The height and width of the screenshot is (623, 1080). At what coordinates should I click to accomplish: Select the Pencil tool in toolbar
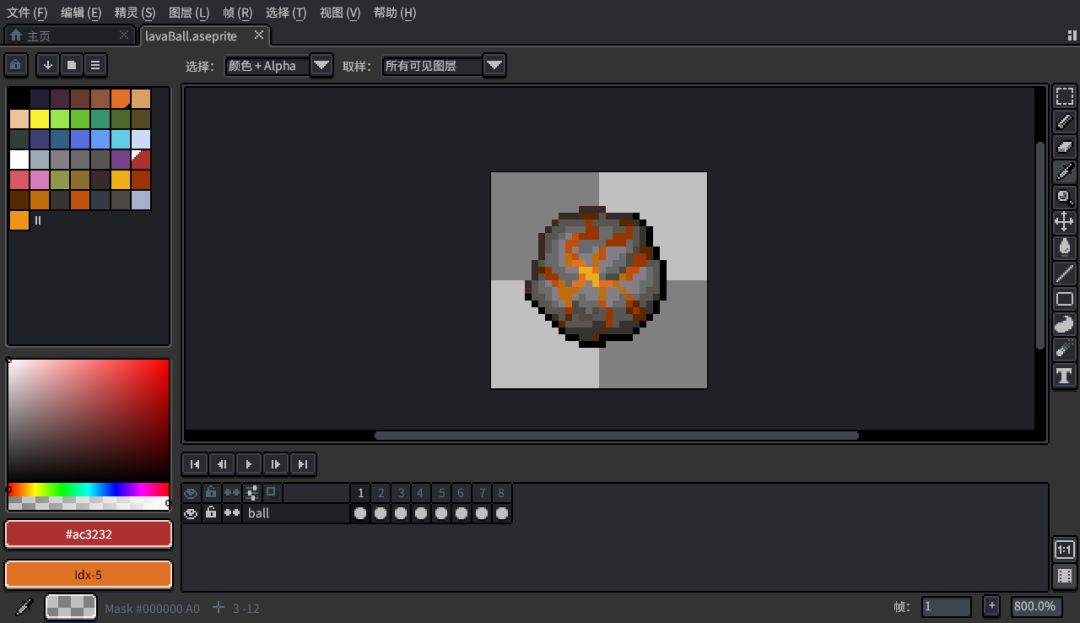click(1064, 122)
